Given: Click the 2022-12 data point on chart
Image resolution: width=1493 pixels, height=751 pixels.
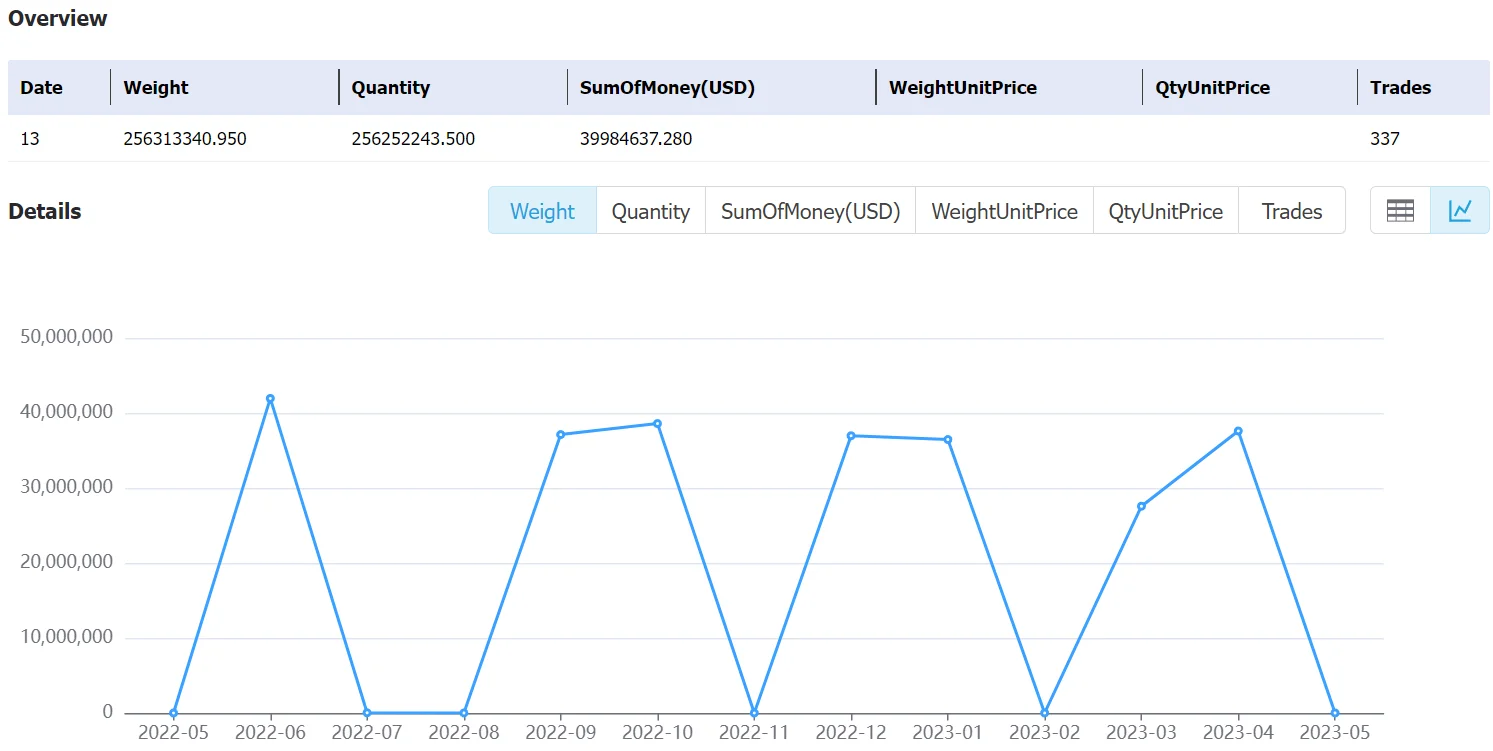Looking at the screenshot, I should [851, 435].
